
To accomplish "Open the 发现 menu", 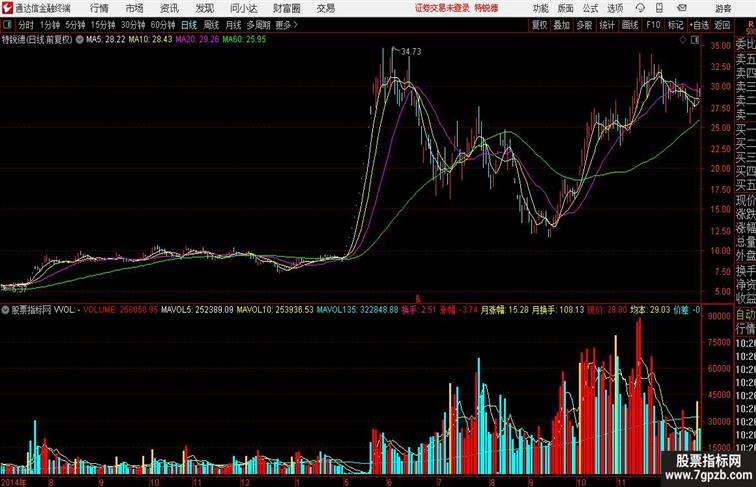I will click(204, 8).
